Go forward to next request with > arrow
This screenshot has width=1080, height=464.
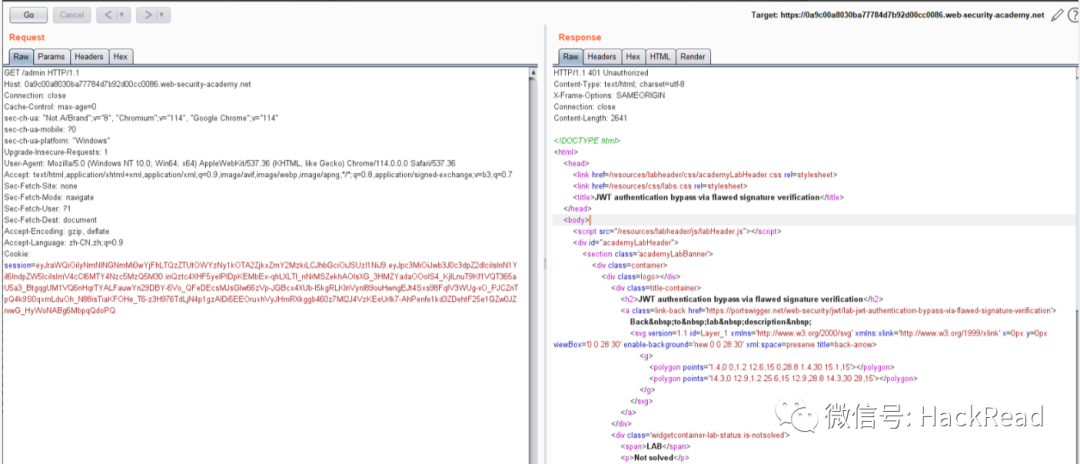tap(147, 14)
